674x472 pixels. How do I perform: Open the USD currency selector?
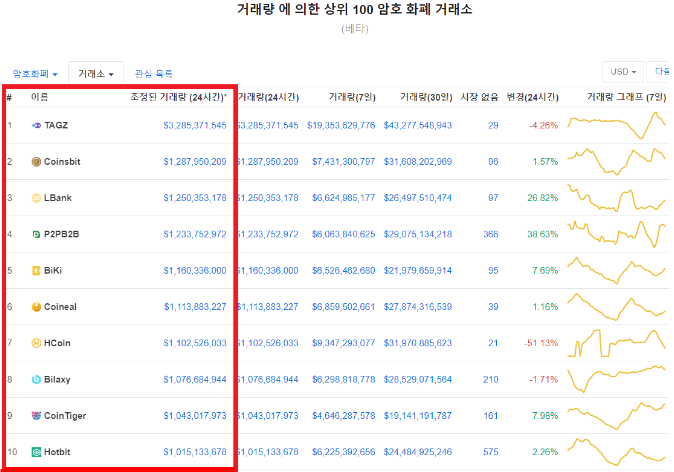tap(623, 72)
